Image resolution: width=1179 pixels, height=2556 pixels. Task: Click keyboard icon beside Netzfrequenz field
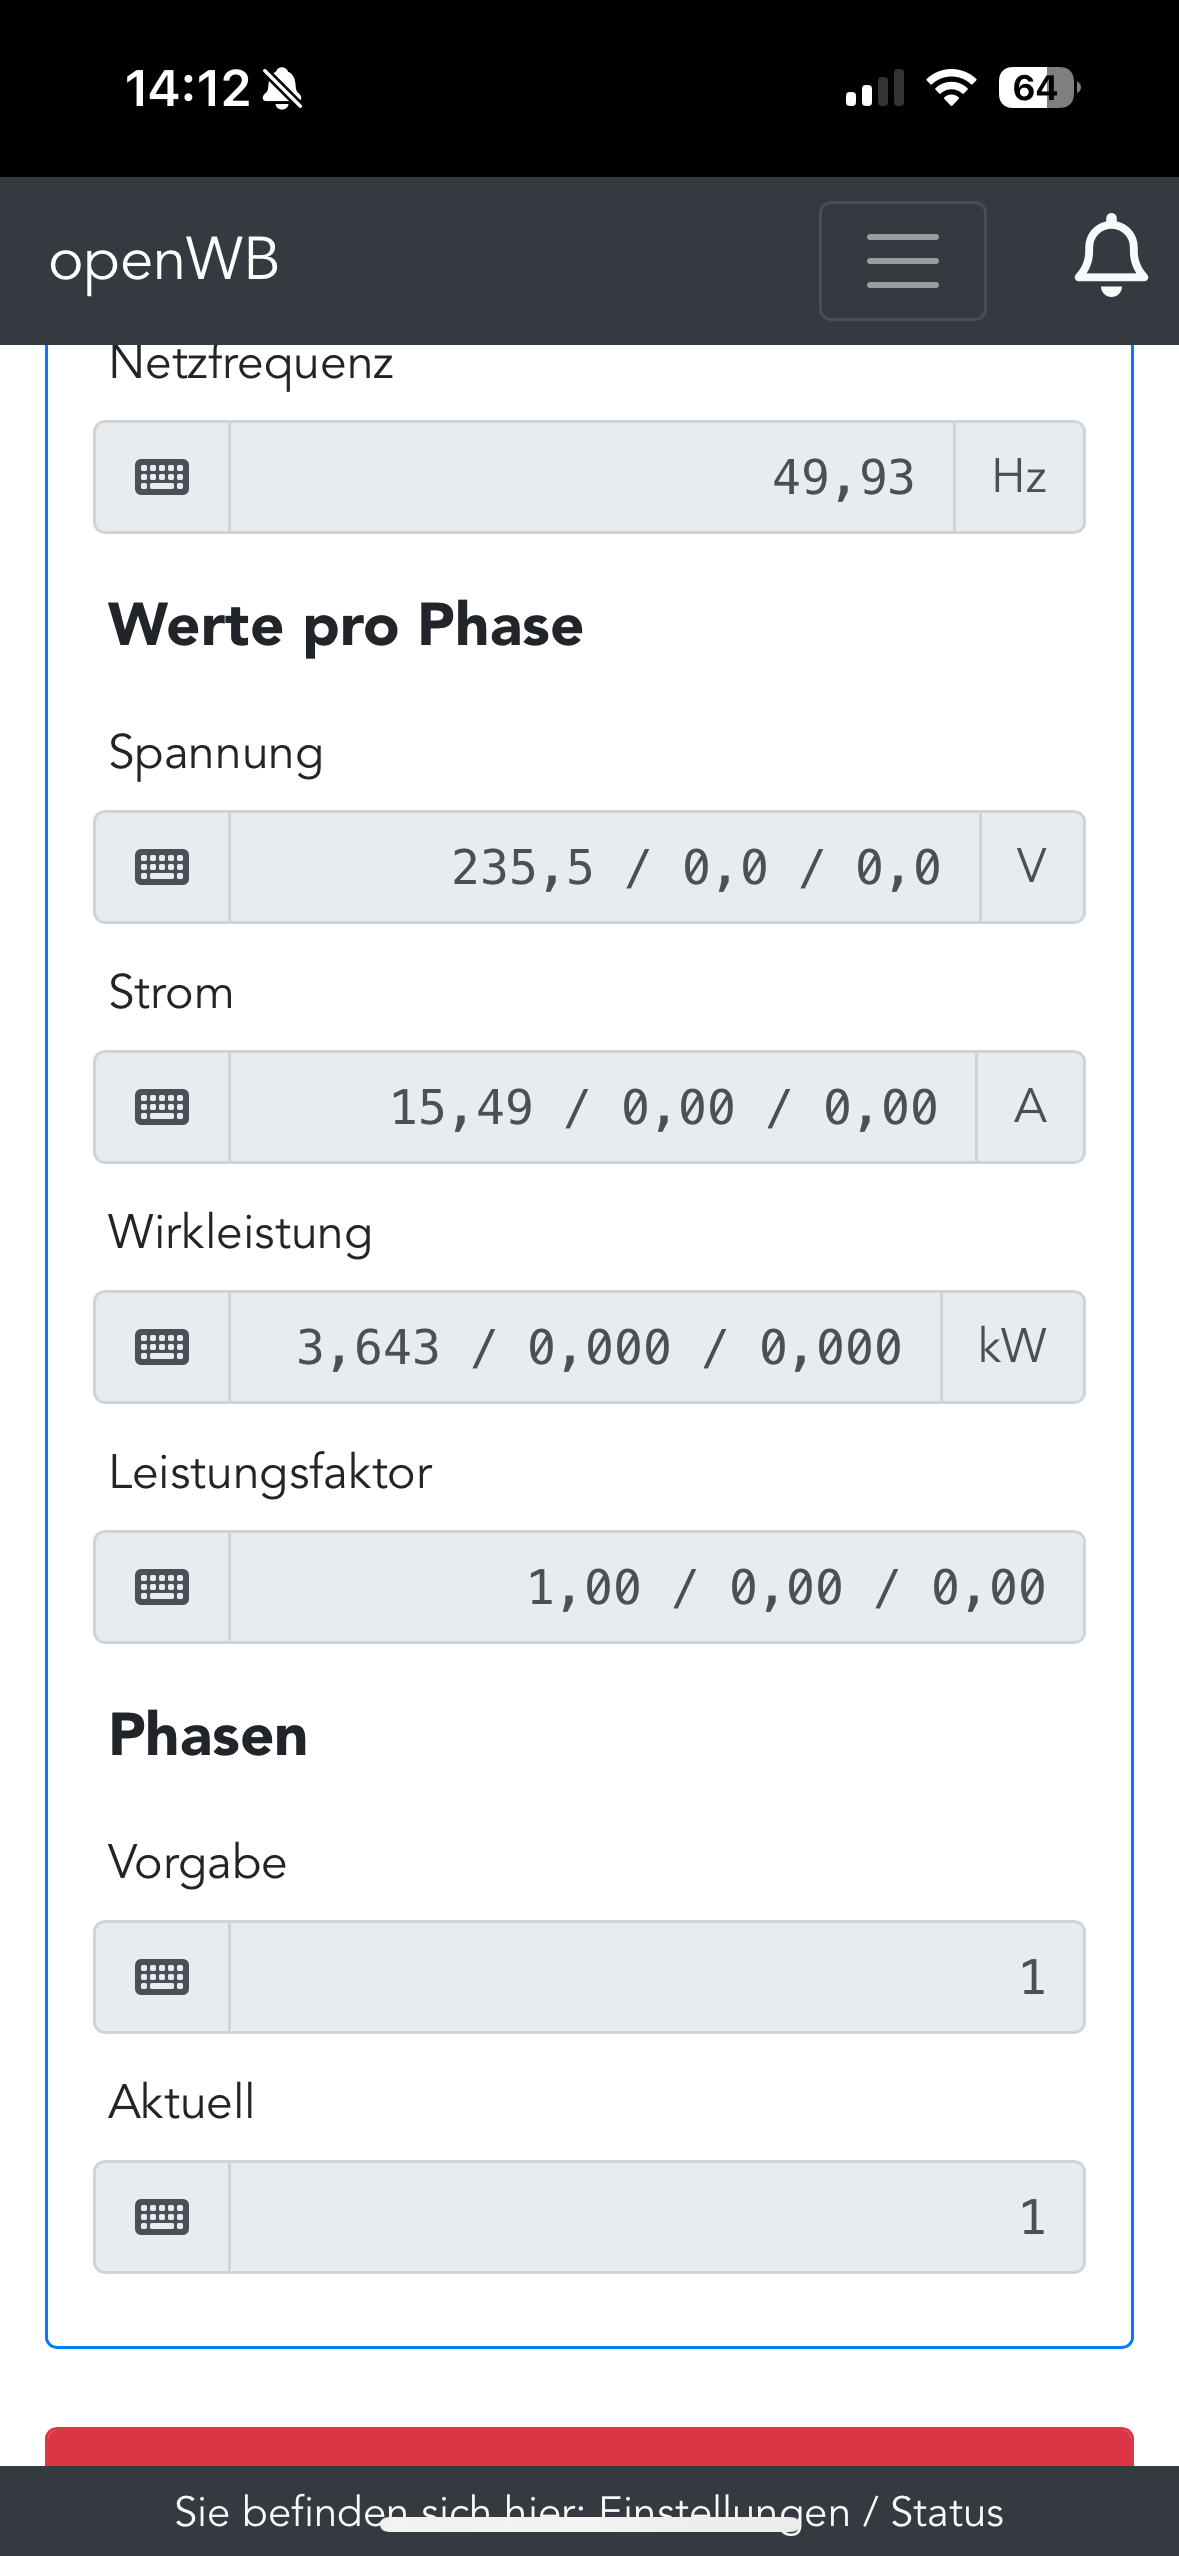coord(162,477)
